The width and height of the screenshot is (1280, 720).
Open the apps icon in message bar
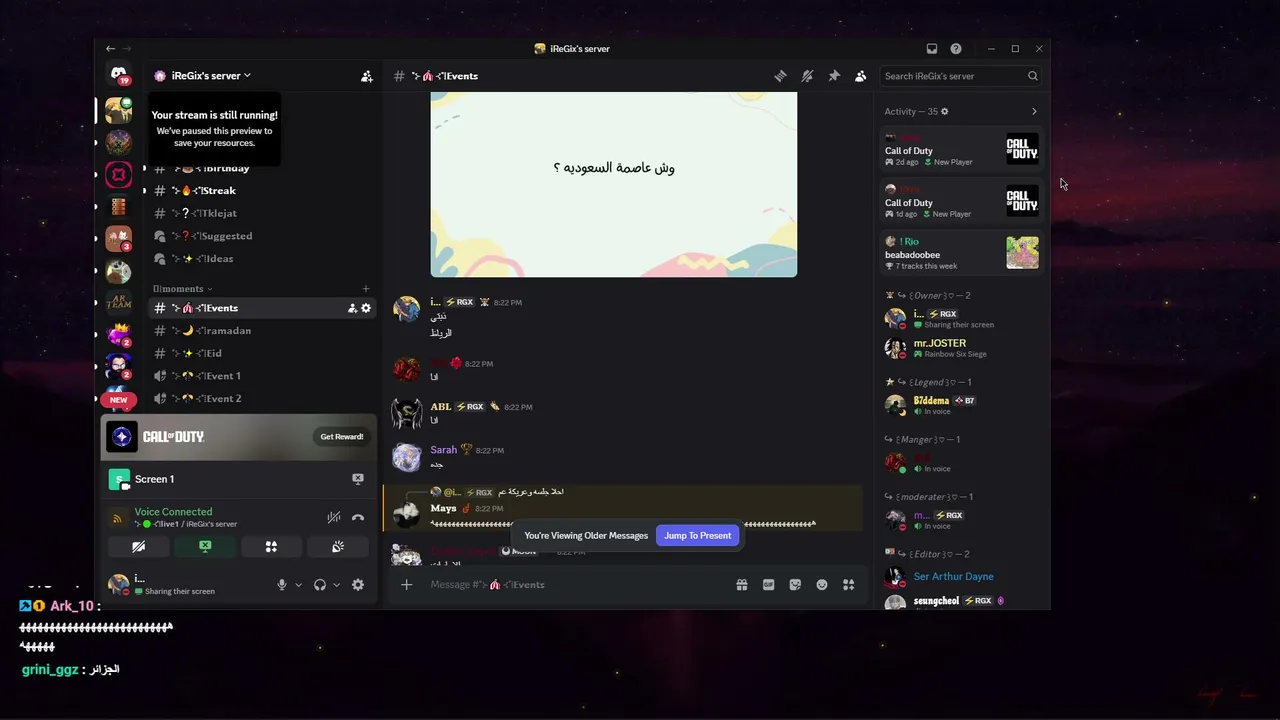tap(848, 585)
